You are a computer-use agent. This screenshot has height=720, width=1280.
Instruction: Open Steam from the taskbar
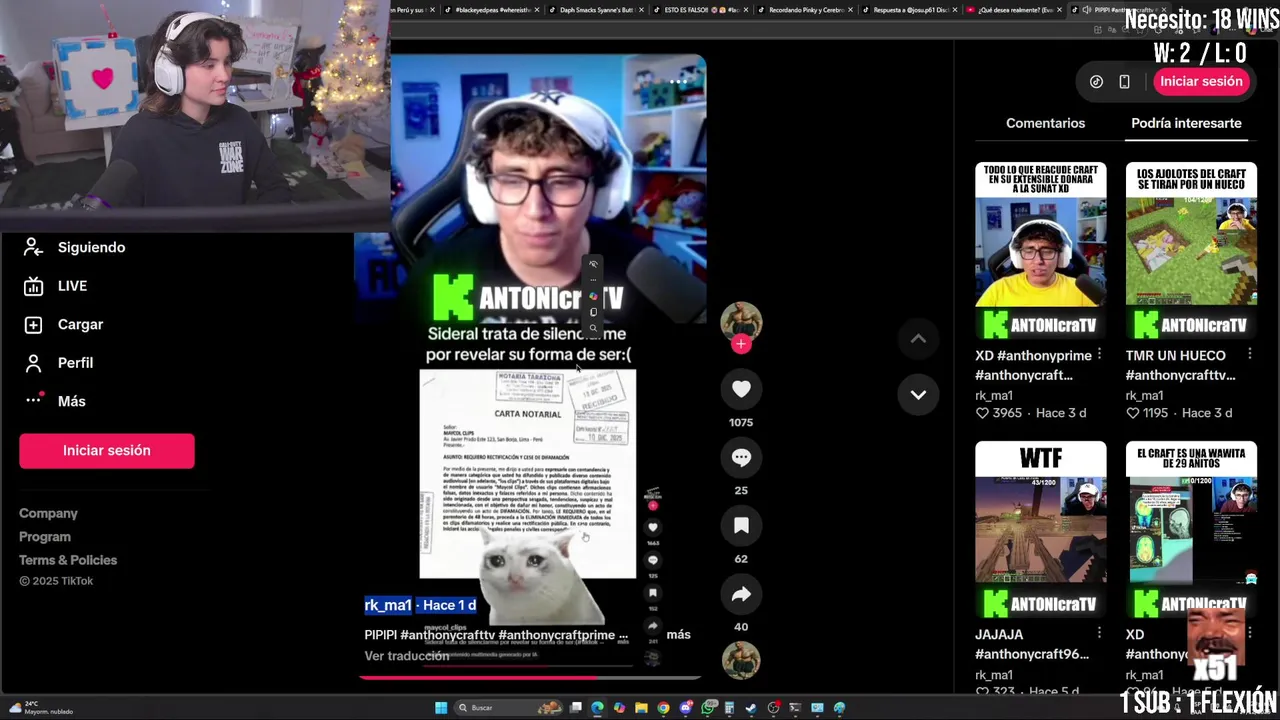751,708
